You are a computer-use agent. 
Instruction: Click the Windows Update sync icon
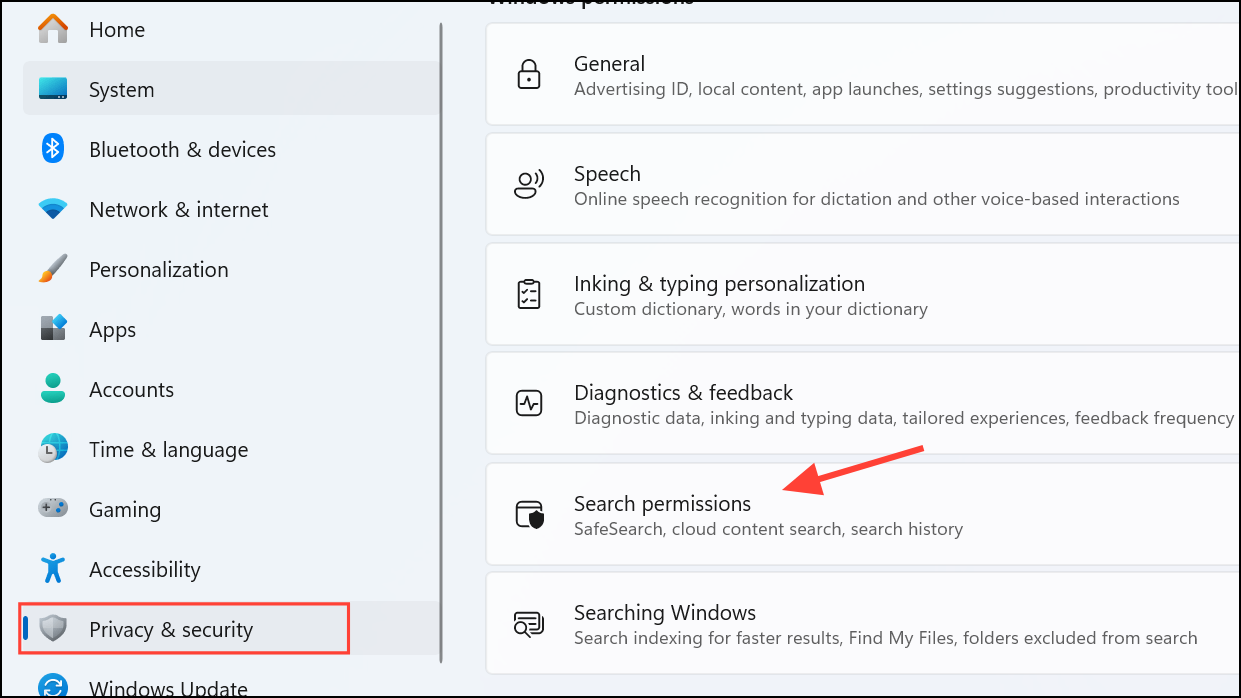click(x=53, y=688)
